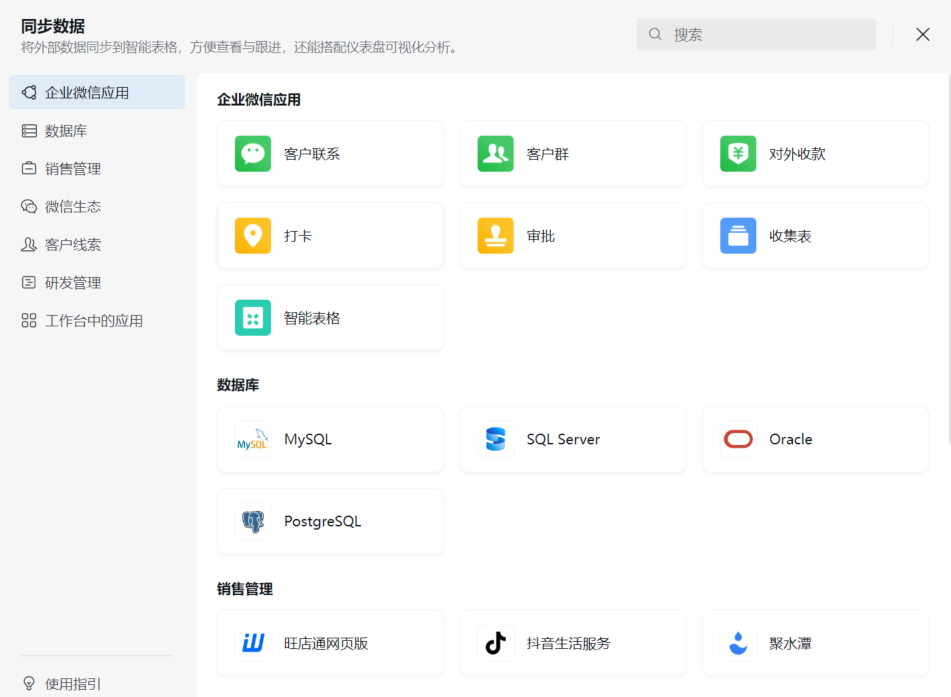This screenshot has width=951, height=697.
Task: Click the vertical scrollbar on right edge
Action: pos(949,260)
